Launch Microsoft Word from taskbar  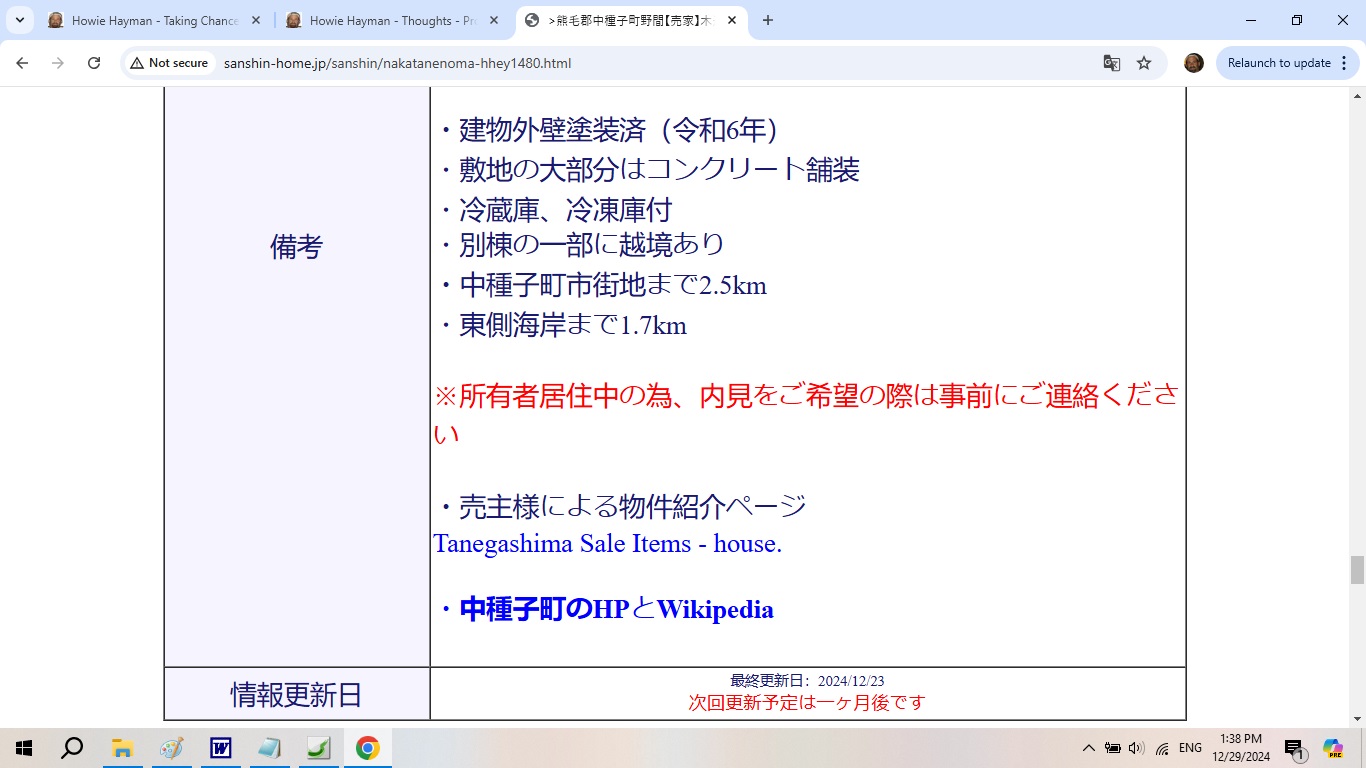(220, 748)
